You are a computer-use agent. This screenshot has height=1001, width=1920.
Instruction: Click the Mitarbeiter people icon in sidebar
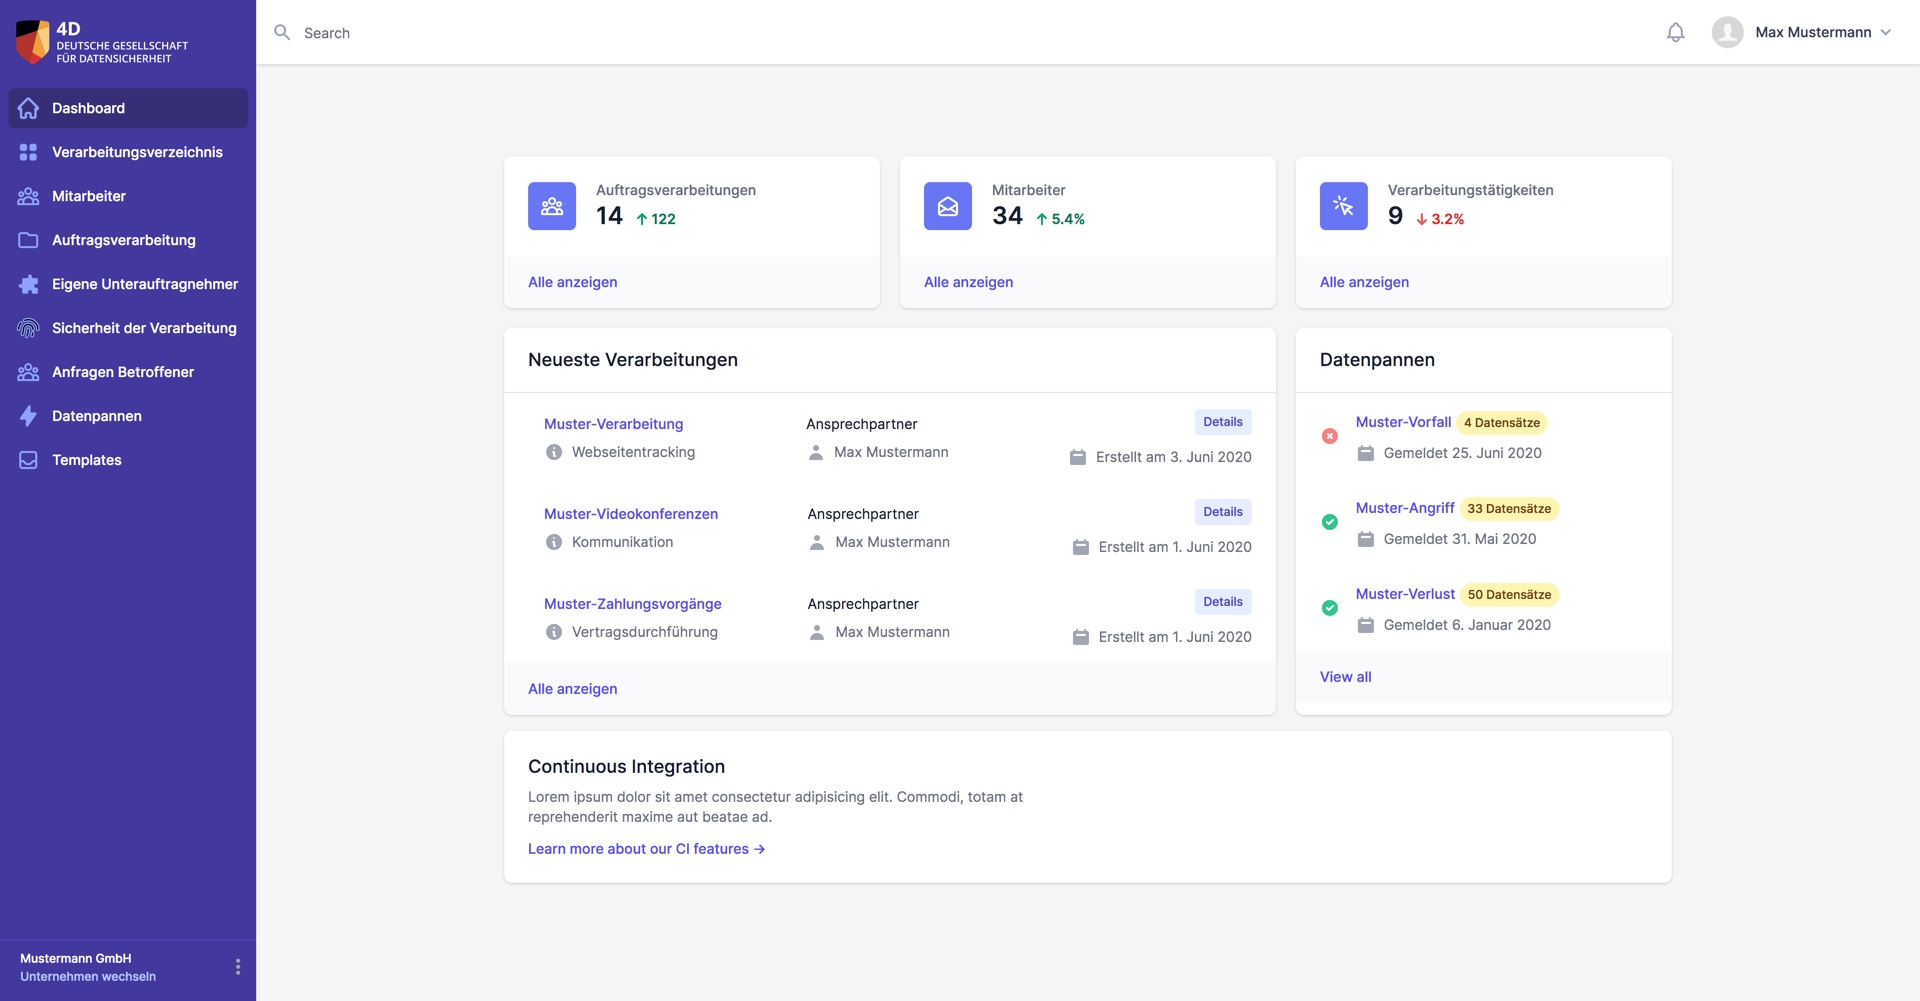click(x=27, y=196)
